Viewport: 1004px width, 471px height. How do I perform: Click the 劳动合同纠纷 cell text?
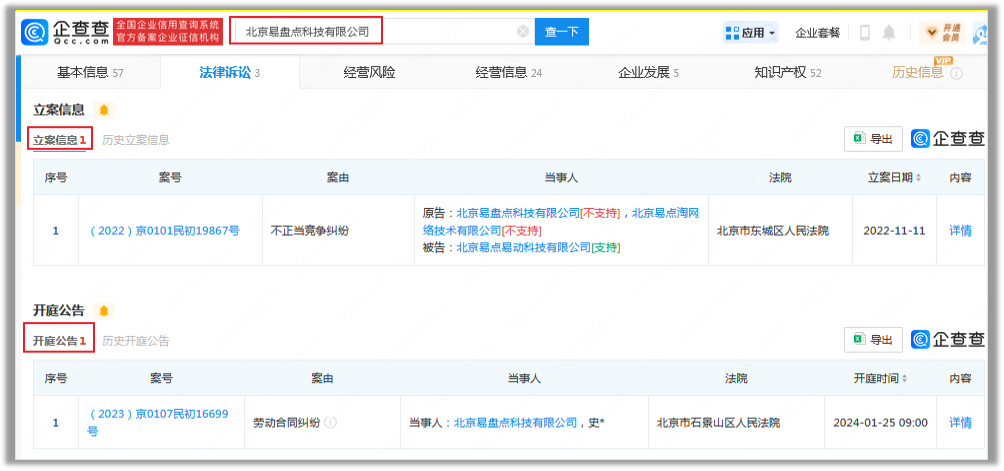(287, 422)
